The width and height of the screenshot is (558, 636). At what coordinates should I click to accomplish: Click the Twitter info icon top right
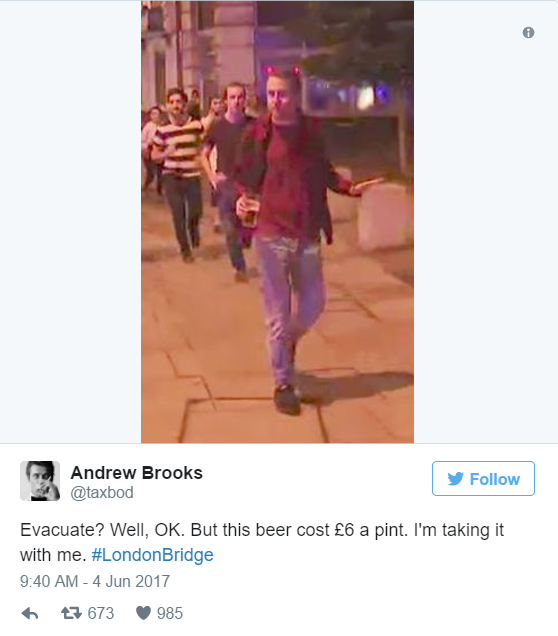528,32
